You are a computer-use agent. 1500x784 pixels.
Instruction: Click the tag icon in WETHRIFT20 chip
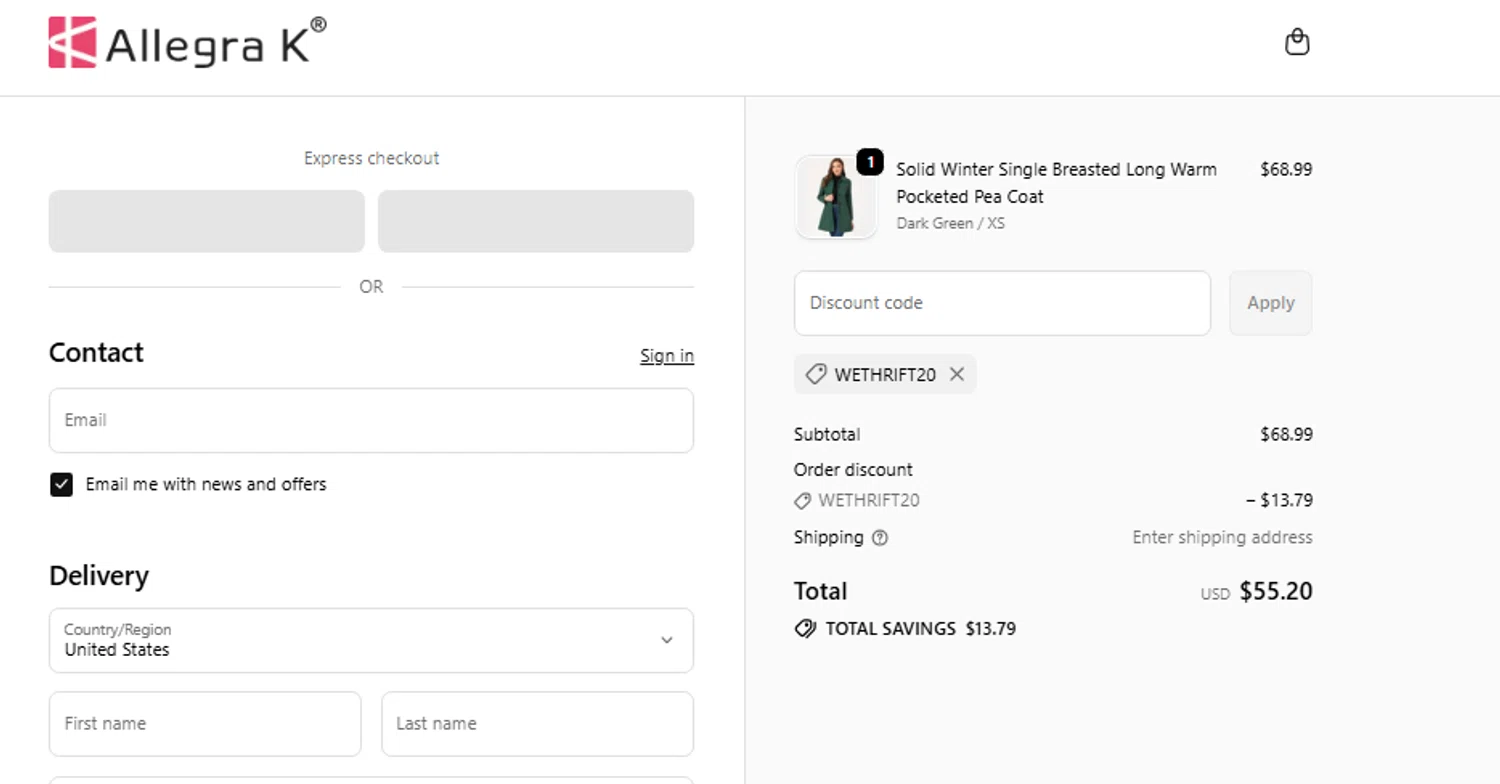816,374
